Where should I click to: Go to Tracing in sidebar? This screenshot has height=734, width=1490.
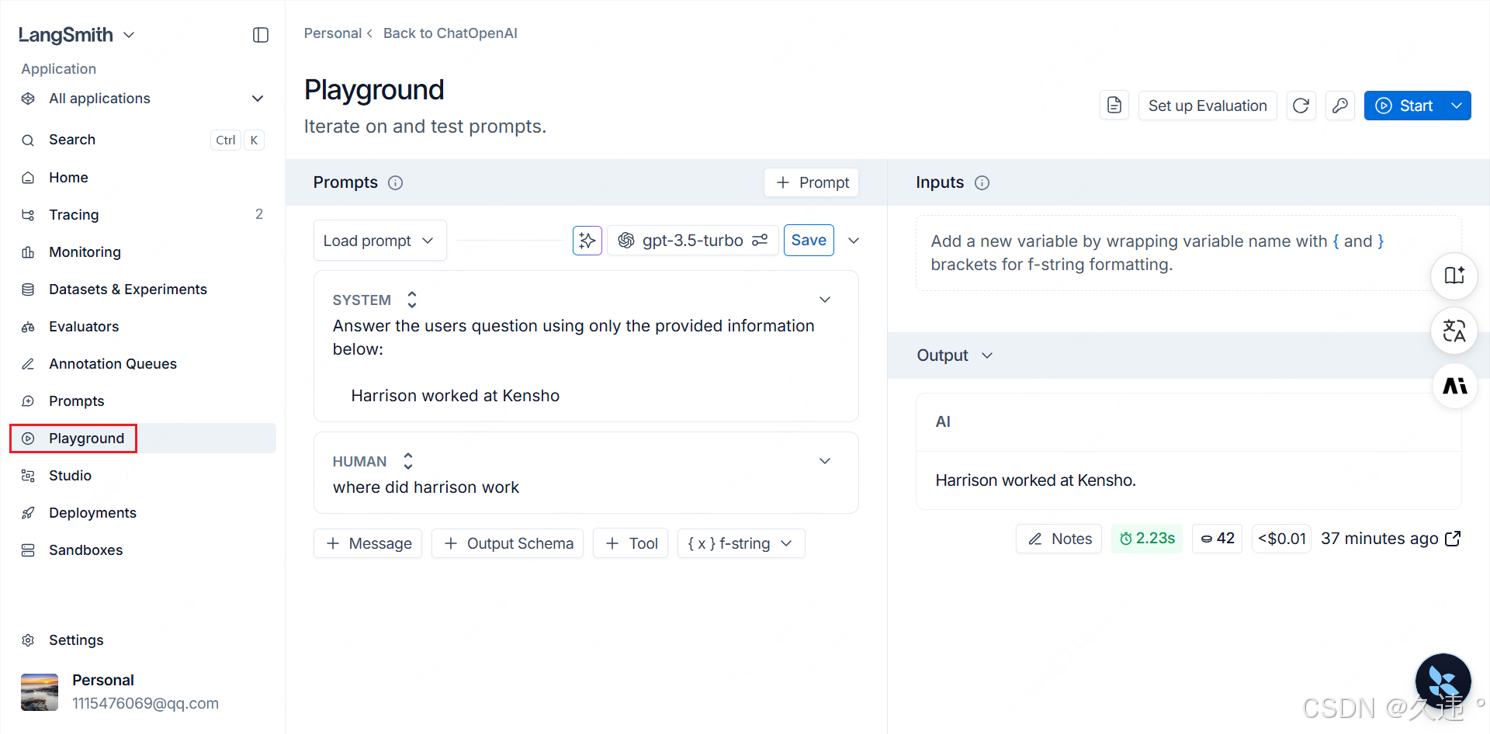(x=73, y=215)
